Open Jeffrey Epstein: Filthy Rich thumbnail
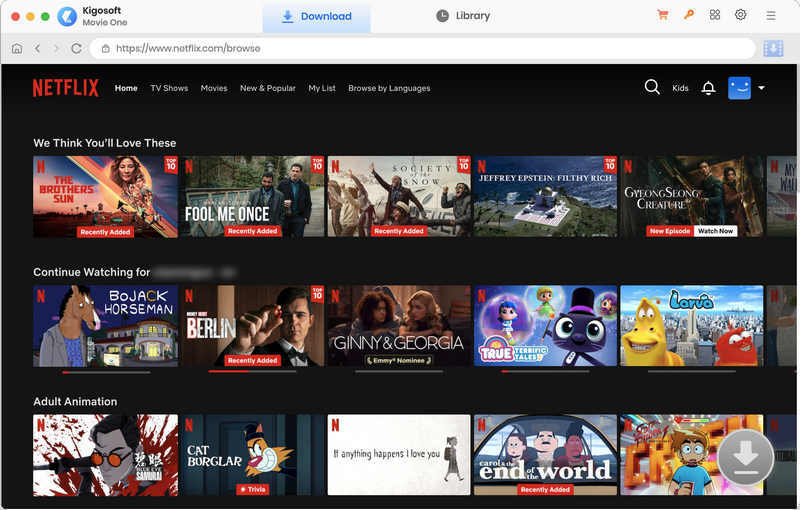 545,196
